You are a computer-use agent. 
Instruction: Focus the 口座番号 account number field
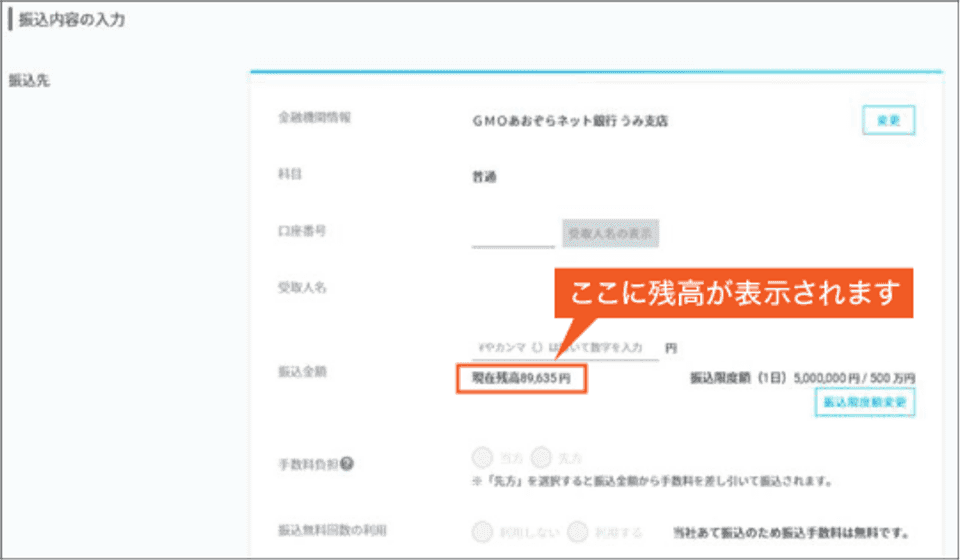click(512, 234)
